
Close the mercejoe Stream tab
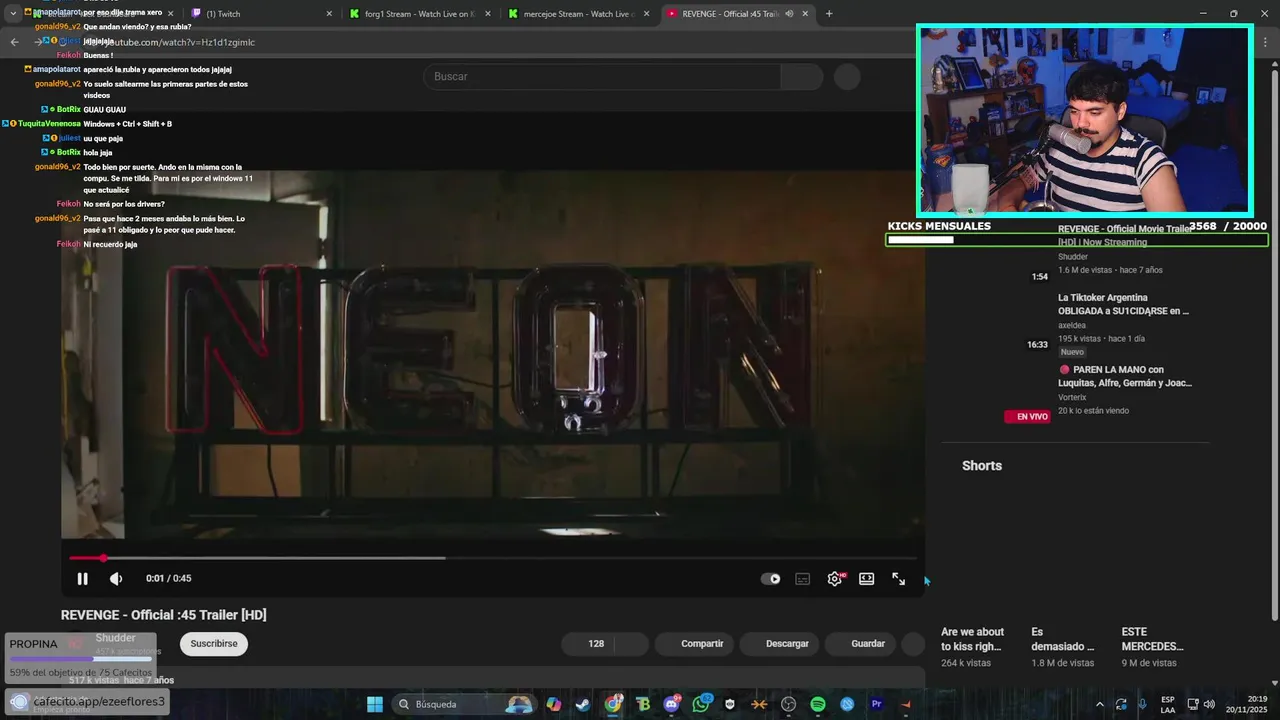point(646,14)
